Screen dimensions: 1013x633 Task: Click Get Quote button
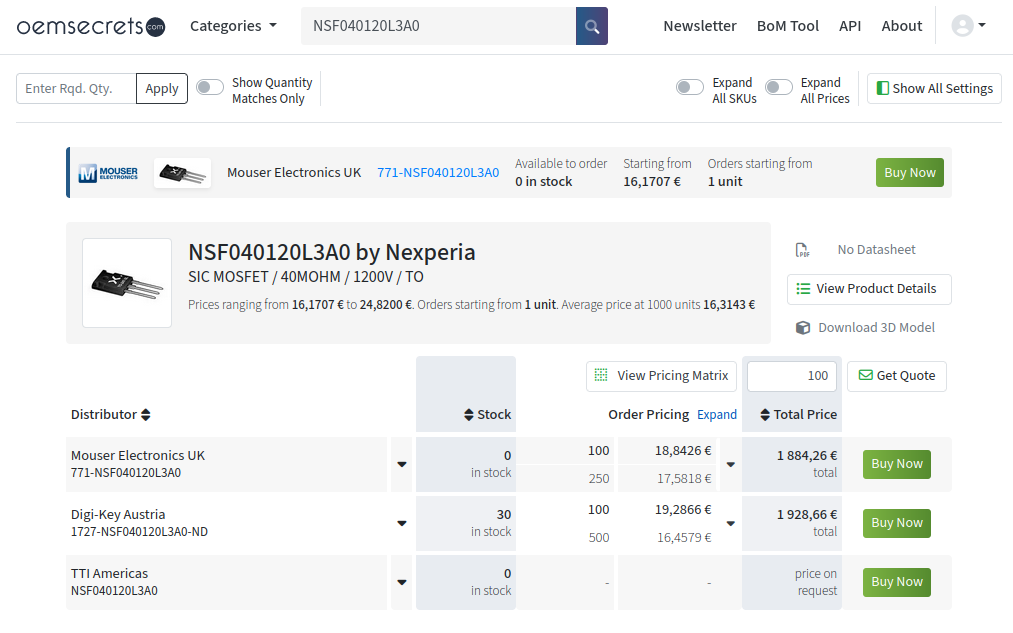[x=896, y=376]
